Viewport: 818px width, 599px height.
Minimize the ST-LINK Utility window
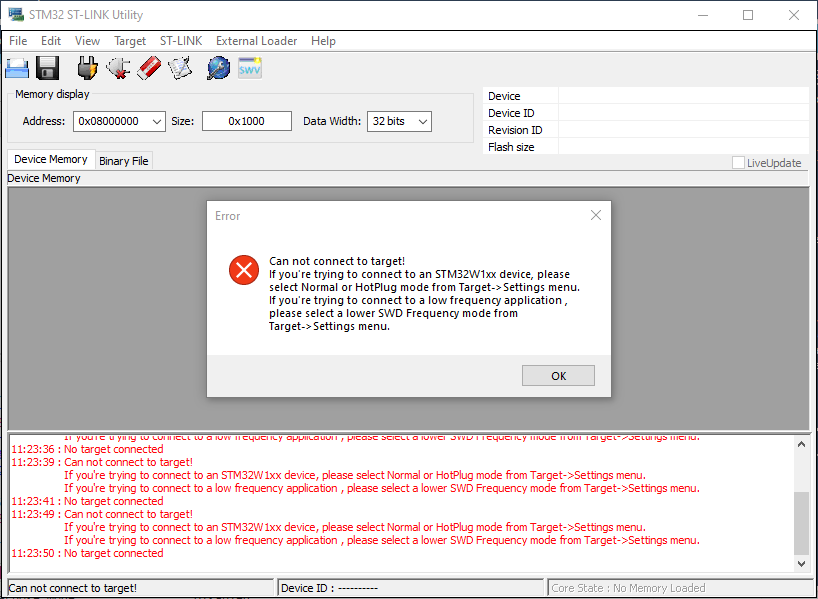703,15
